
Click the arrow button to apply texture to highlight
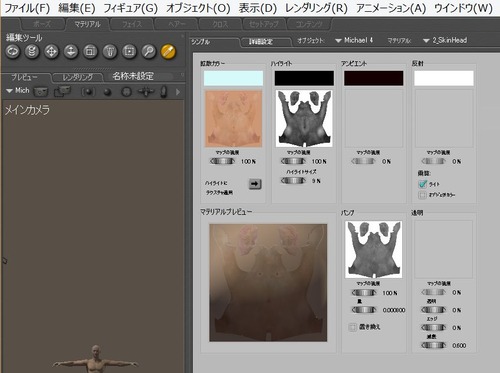255,184
